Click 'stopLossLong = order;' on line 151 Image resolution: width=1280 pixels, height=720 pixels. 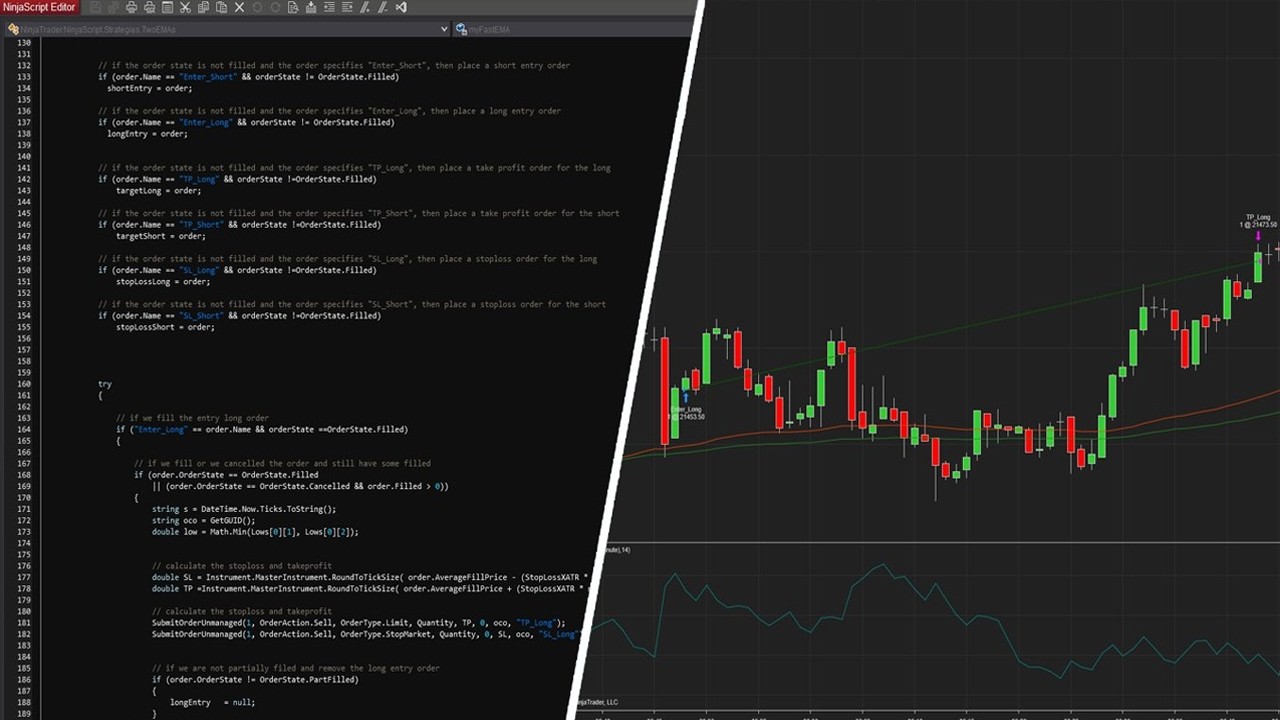coord(163,281)
